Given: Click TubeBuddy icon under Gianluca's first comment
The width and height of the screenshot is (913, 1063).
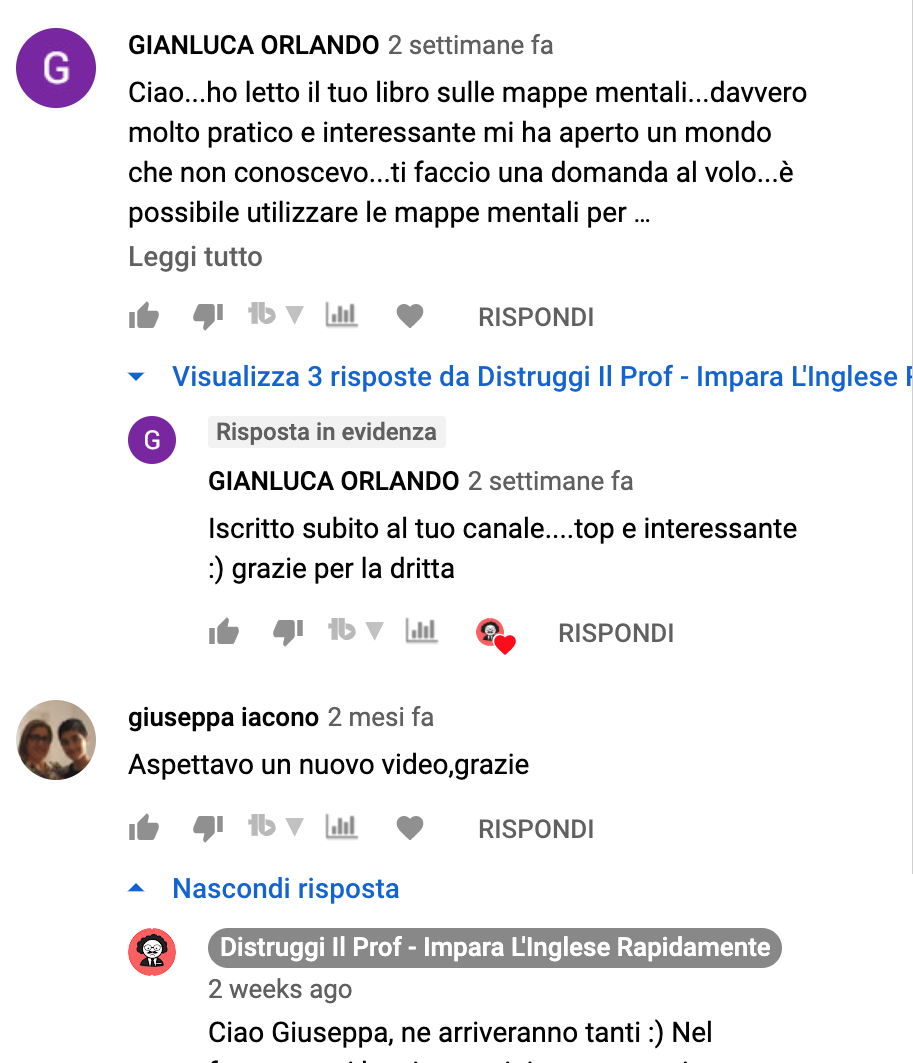Looking at the screenshot, I should (262, 315).
